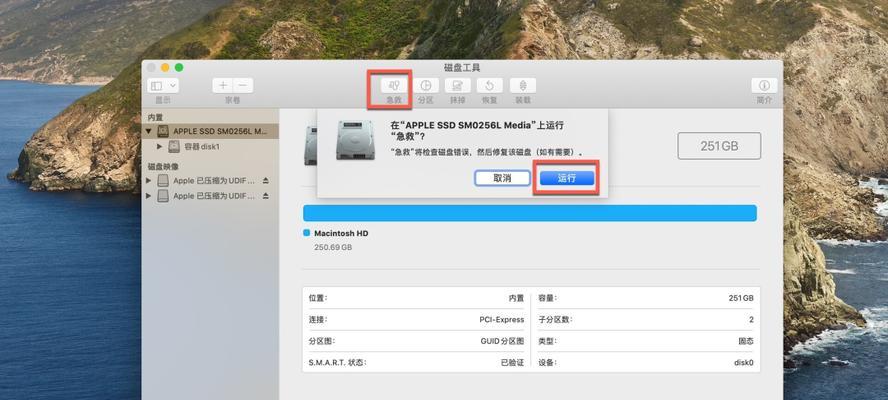The height and width of the screenshot is (400, 888).
Task: Select APPLE SSD SM0256L M... in sidebar
Action: pyautogui.click(x=210, y=131)
